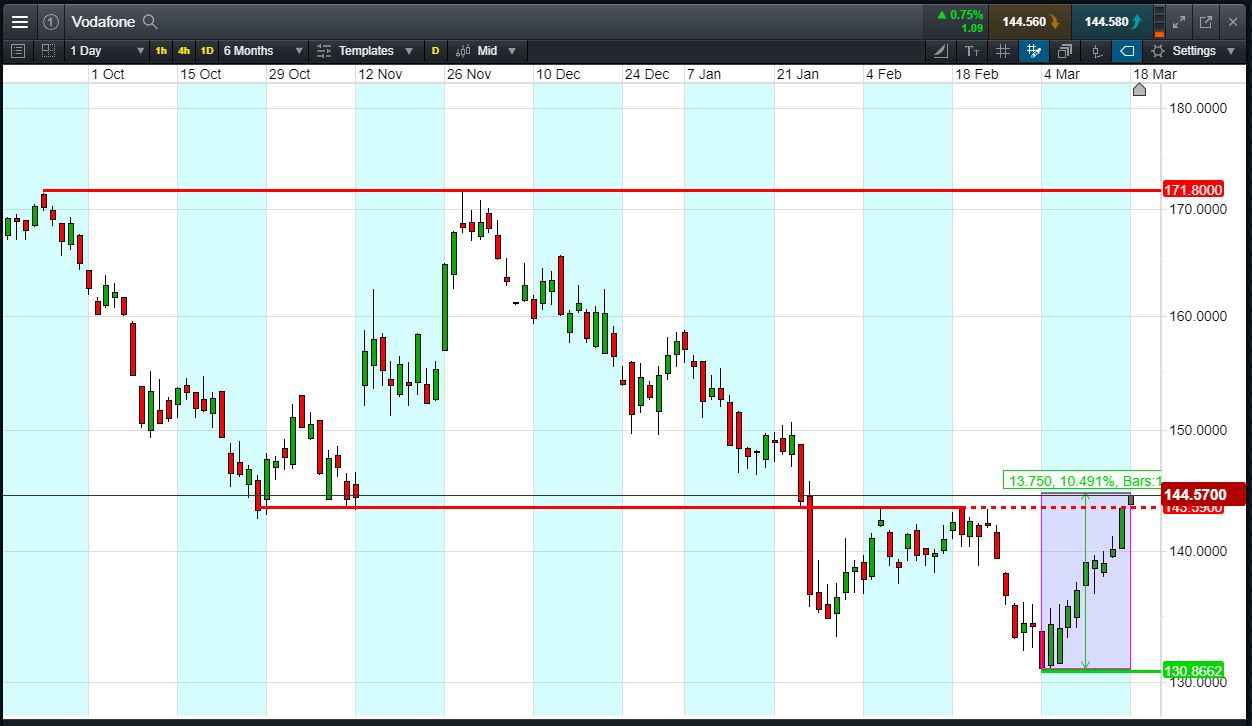The height and width of the screenshot is (726, 1252).
Task: Click the dotted grid layout icon
Action: tap(48, 50)
